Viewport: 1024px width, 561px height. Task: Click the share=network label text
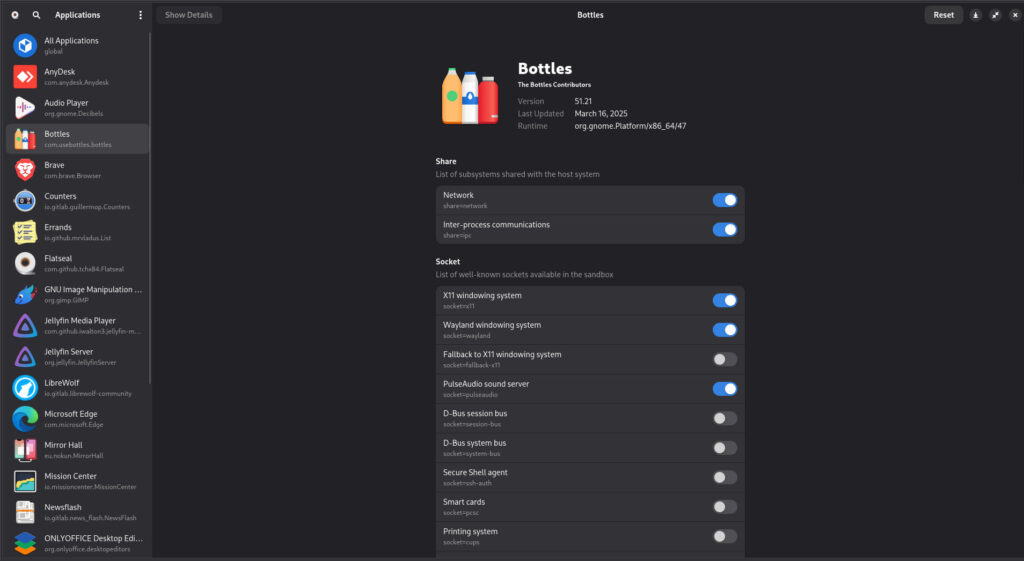(465, 206)
